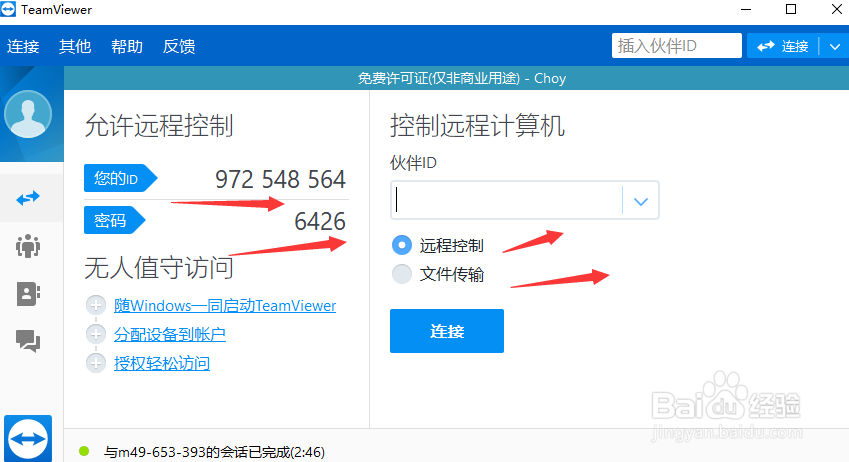Image resolution: width=849 pixels, height=462 pixels.
Task: Maximize the TeamViewer window
Action: click(x=791, y=10)
